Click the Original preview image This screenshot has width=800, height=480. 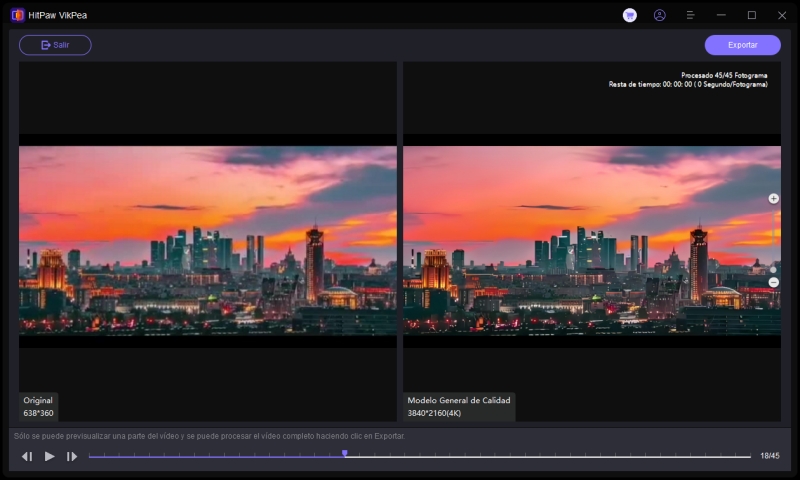(x=208, y=240)
